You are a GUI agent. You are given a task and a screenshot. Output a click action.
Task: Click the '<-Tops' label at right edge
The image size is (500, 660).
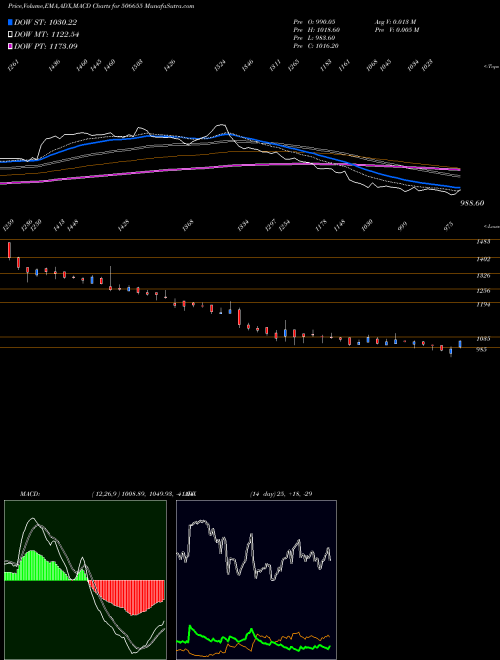[x=491, y=67]
